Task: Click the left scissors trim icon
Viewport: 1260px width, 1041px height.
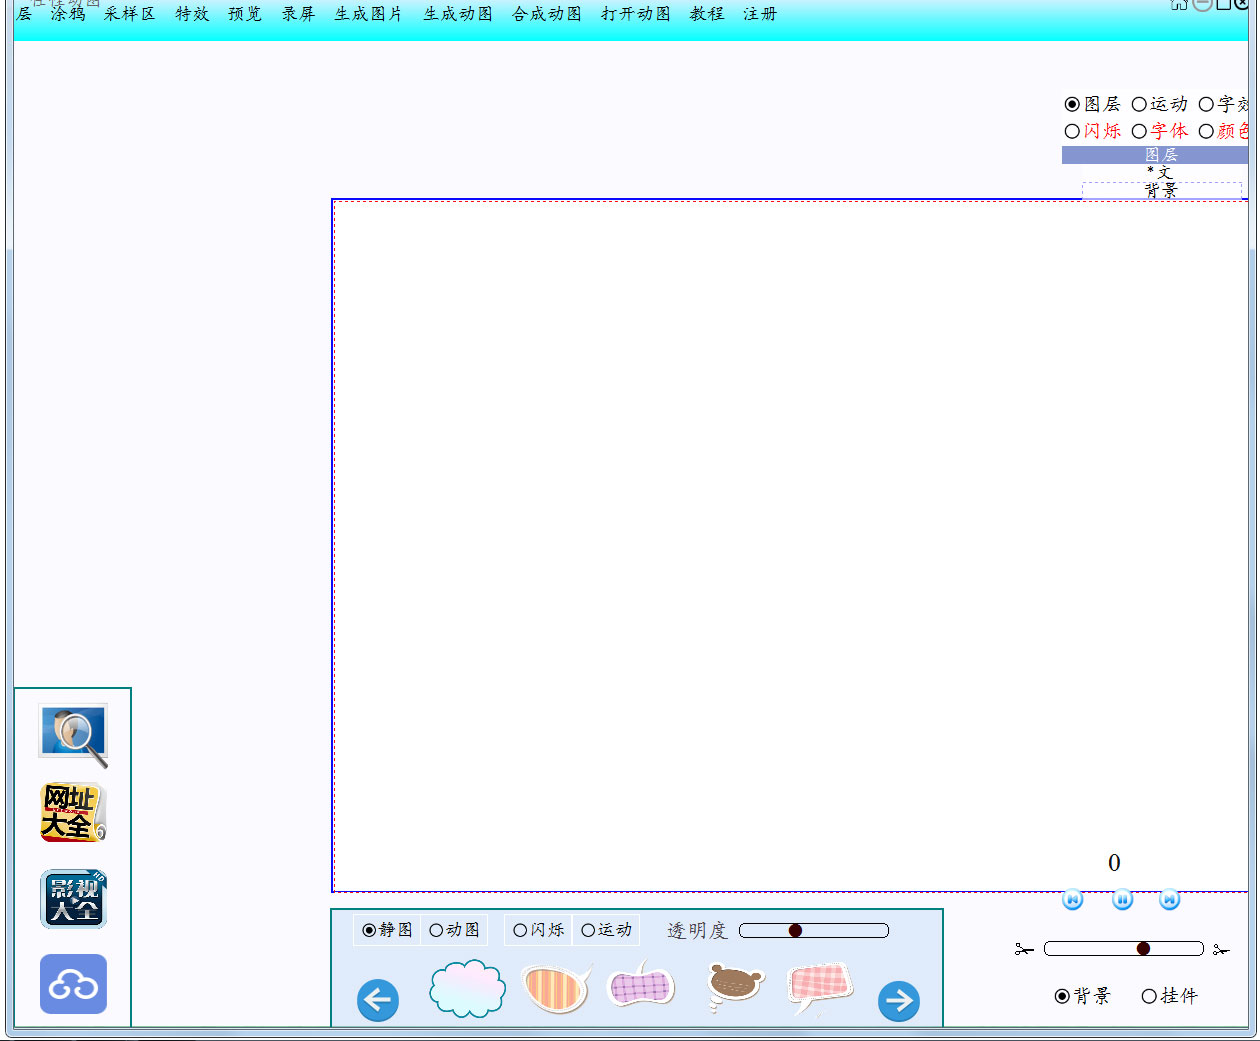Action: pyautogui.click(x=1023, y=948)
